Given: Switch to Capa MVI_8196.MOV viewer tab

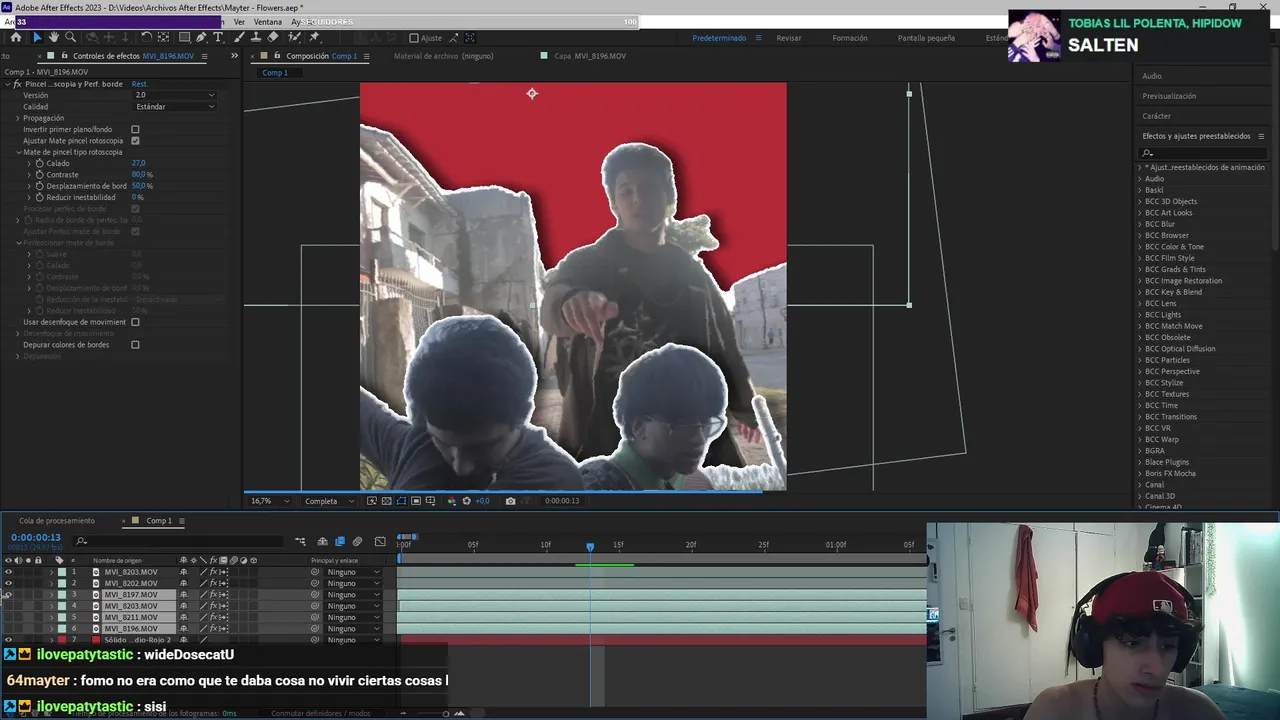Looking at the screenshot, I should click(x=590, y=56).
